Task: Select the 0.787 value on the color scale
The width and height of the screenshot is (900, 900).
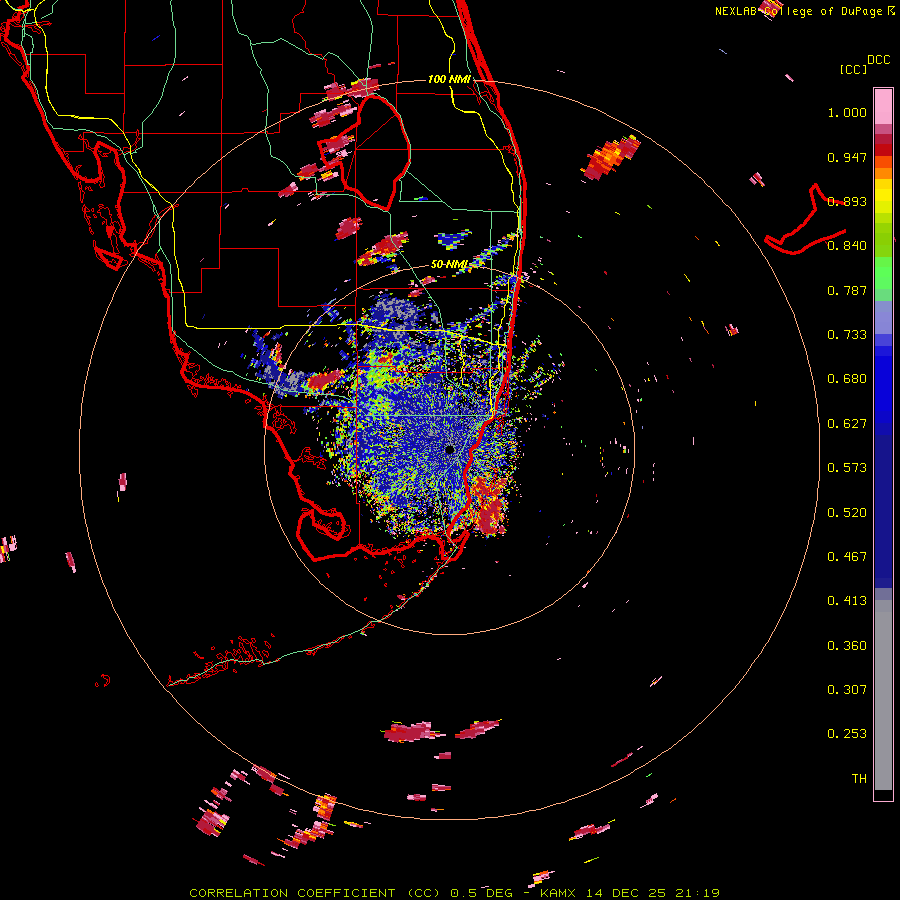Action: [x=847, y=290]
